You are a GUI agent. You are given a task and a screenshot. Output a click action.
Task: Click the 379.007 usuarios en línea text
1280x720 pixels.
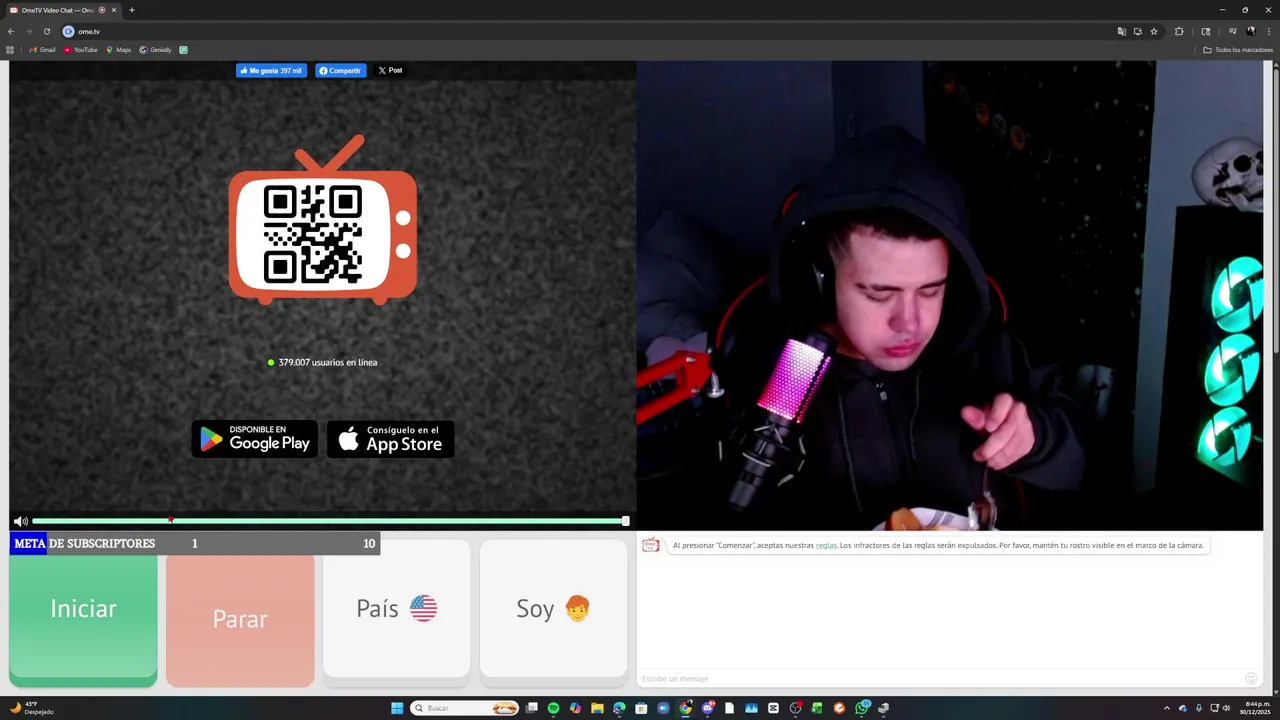[x=328, y=362]
